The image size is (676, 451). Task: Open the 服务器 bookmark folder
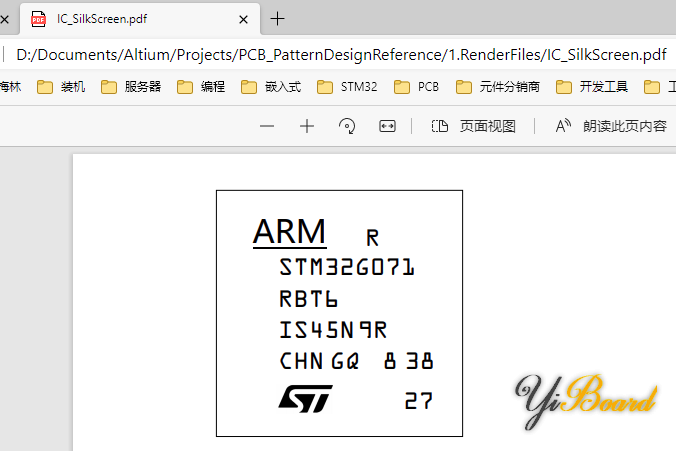[x=131, y=87]
